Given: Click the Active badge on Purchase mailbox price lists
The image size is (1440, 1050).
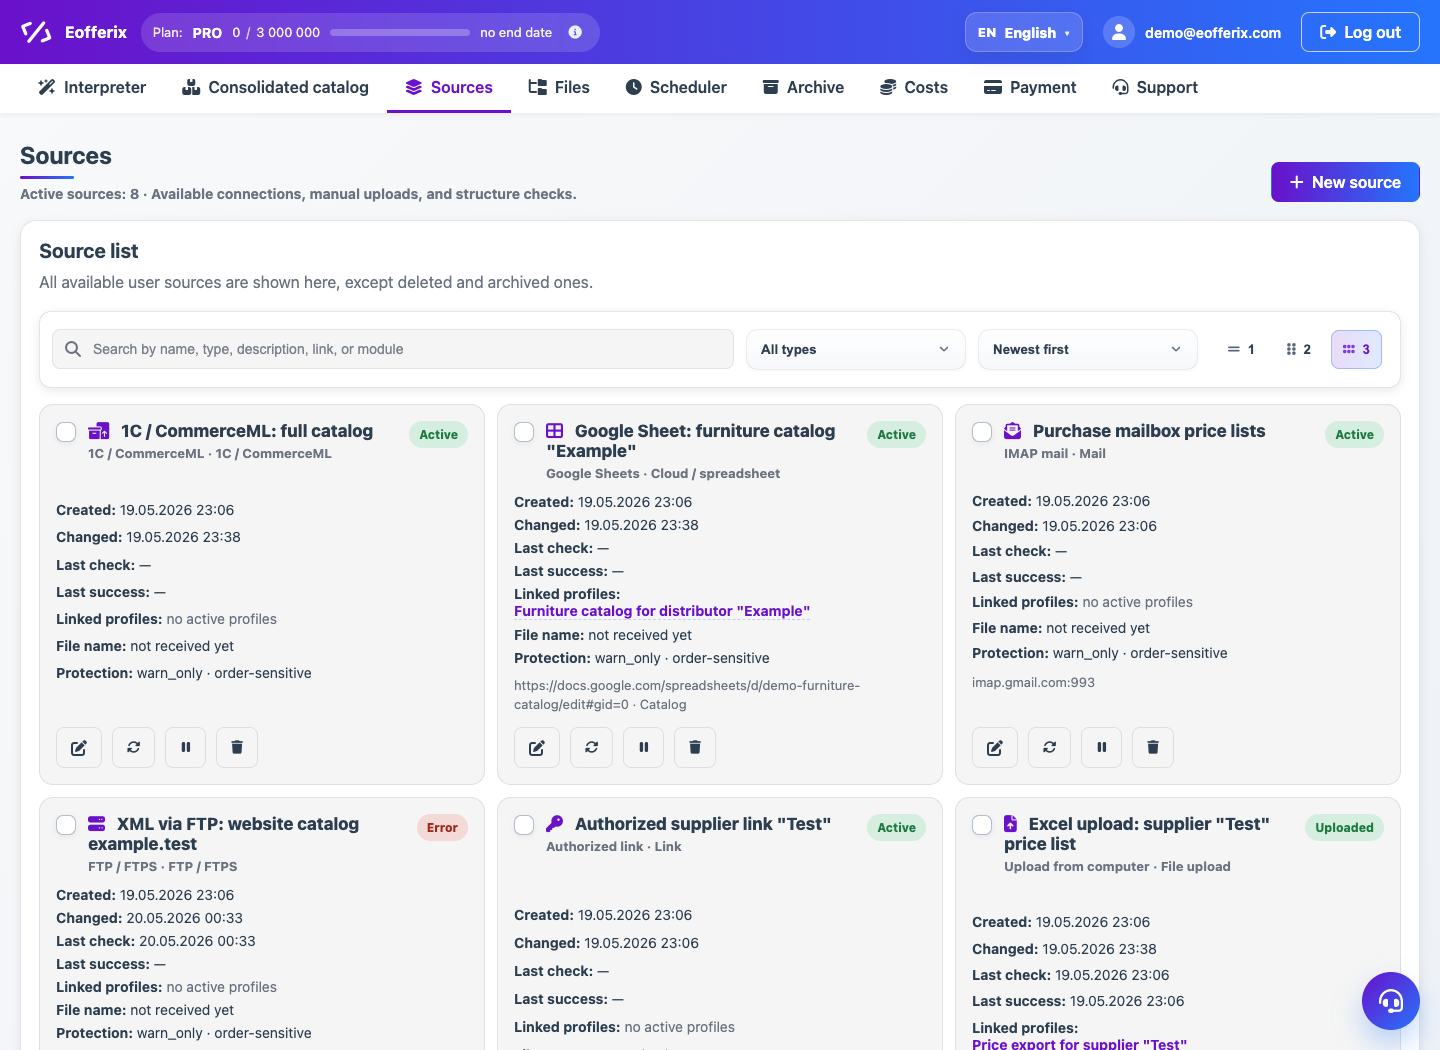Looking at the screenshot, I should pos(1354,435).
